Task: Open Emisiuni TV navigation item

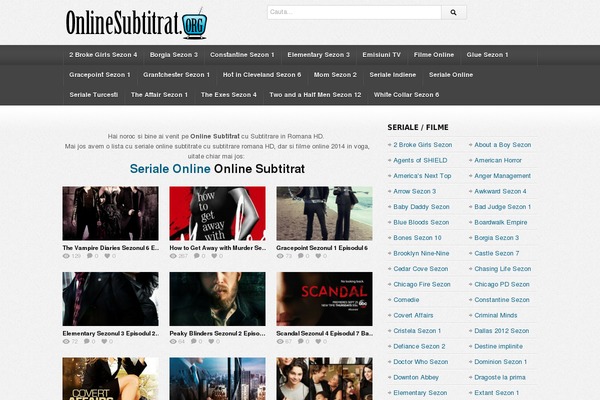Action: (382, 55)
